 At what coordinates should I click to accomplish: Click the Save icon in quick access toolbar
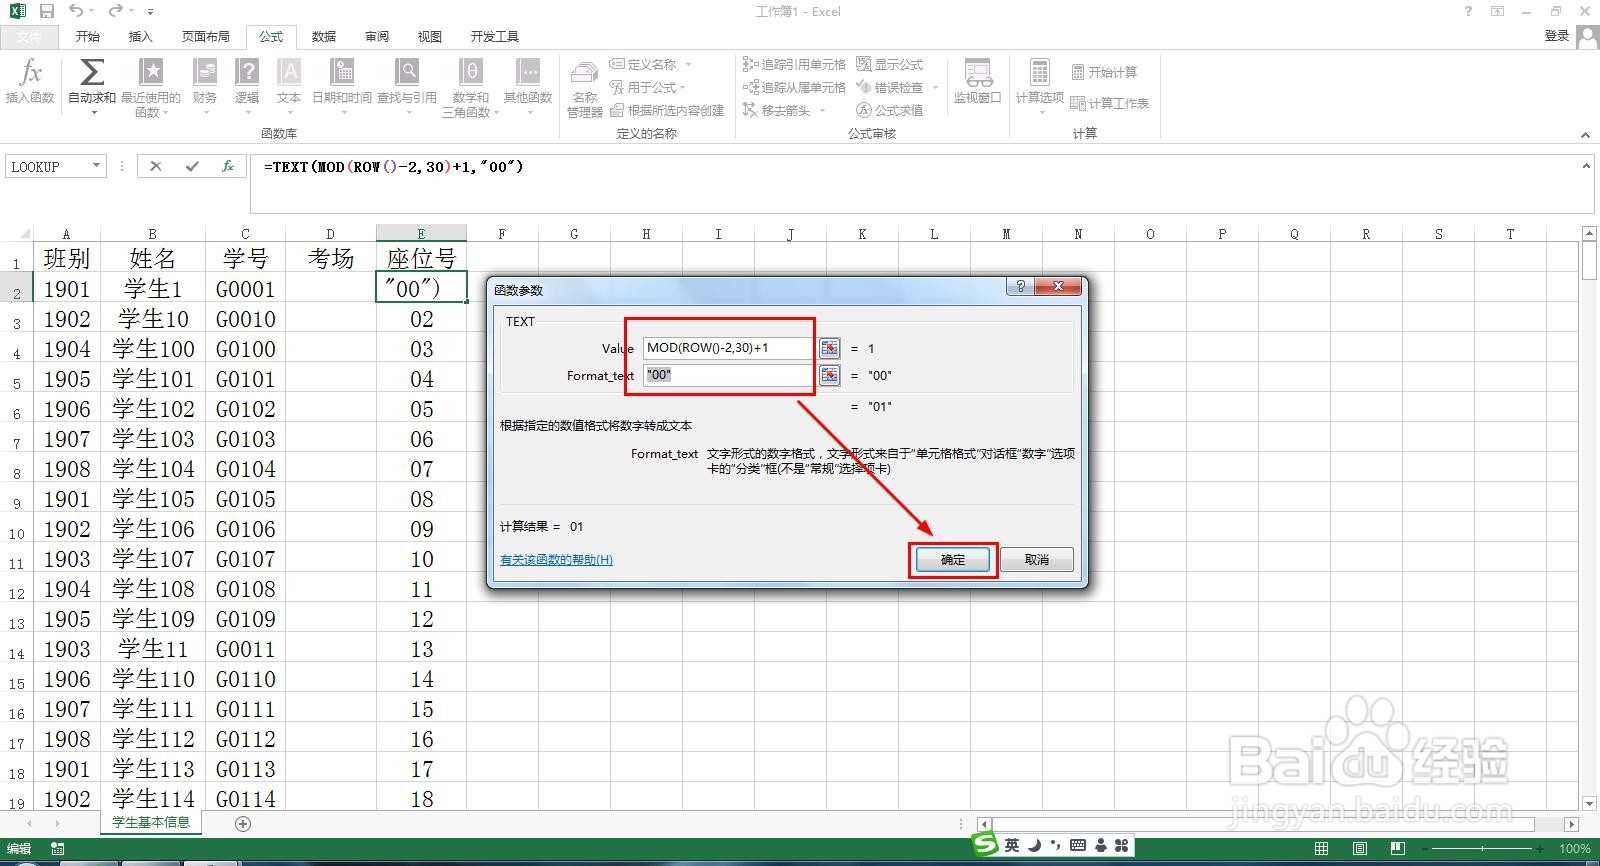pyautogui.click(x=46, y=11)
